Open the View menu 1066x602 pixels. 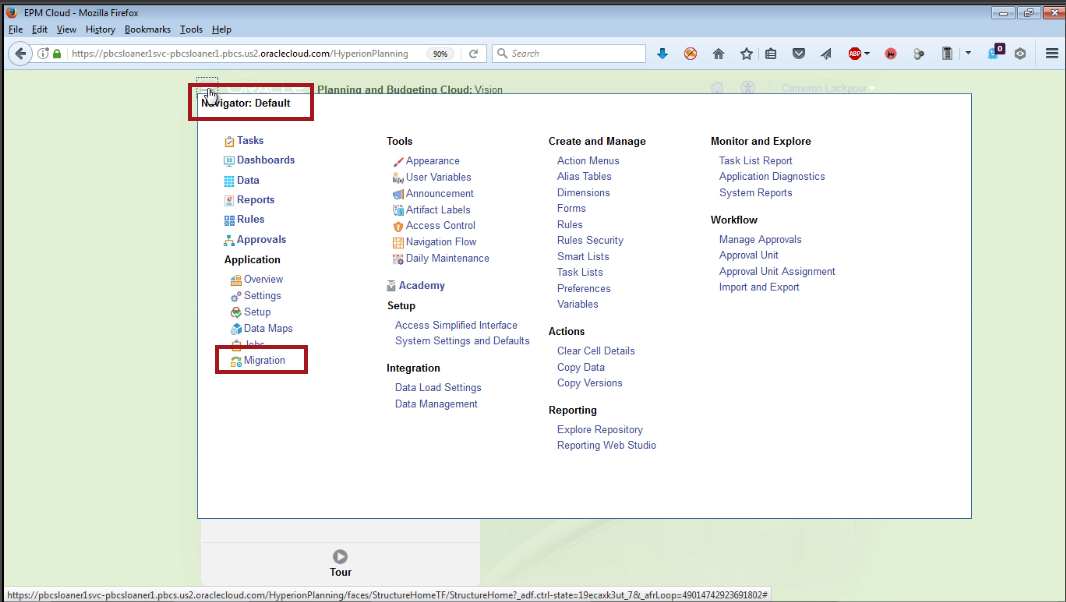(66, 30)
